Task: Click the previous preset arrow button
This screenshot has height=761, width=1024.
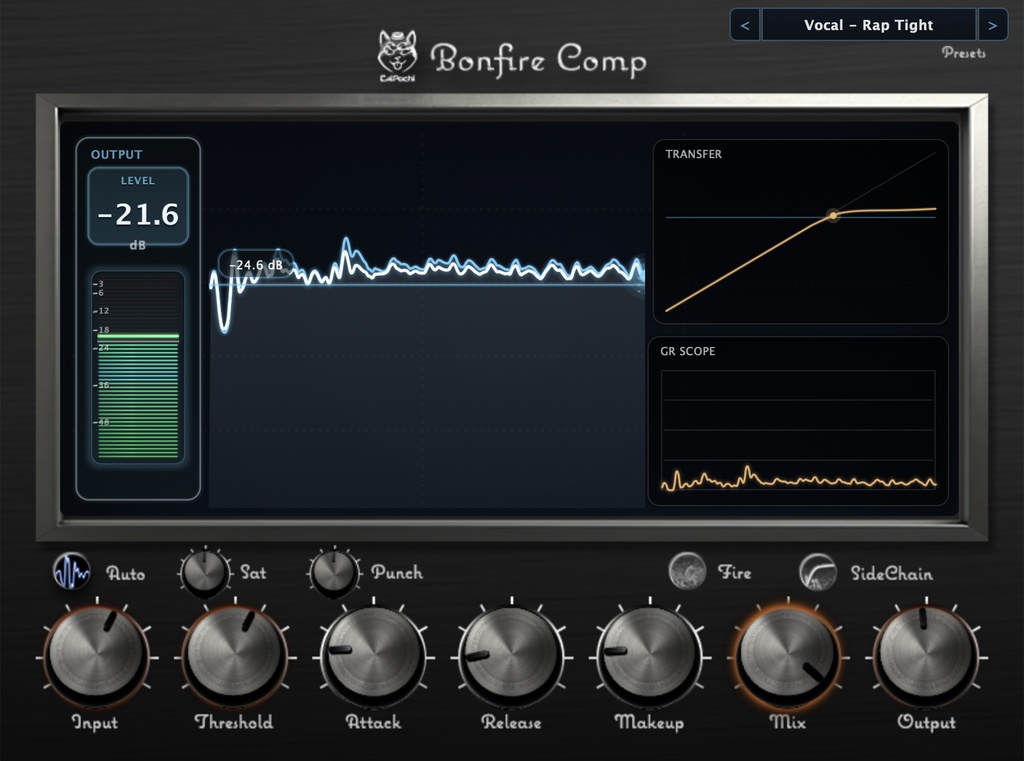Action: click(x=743, y=24)
